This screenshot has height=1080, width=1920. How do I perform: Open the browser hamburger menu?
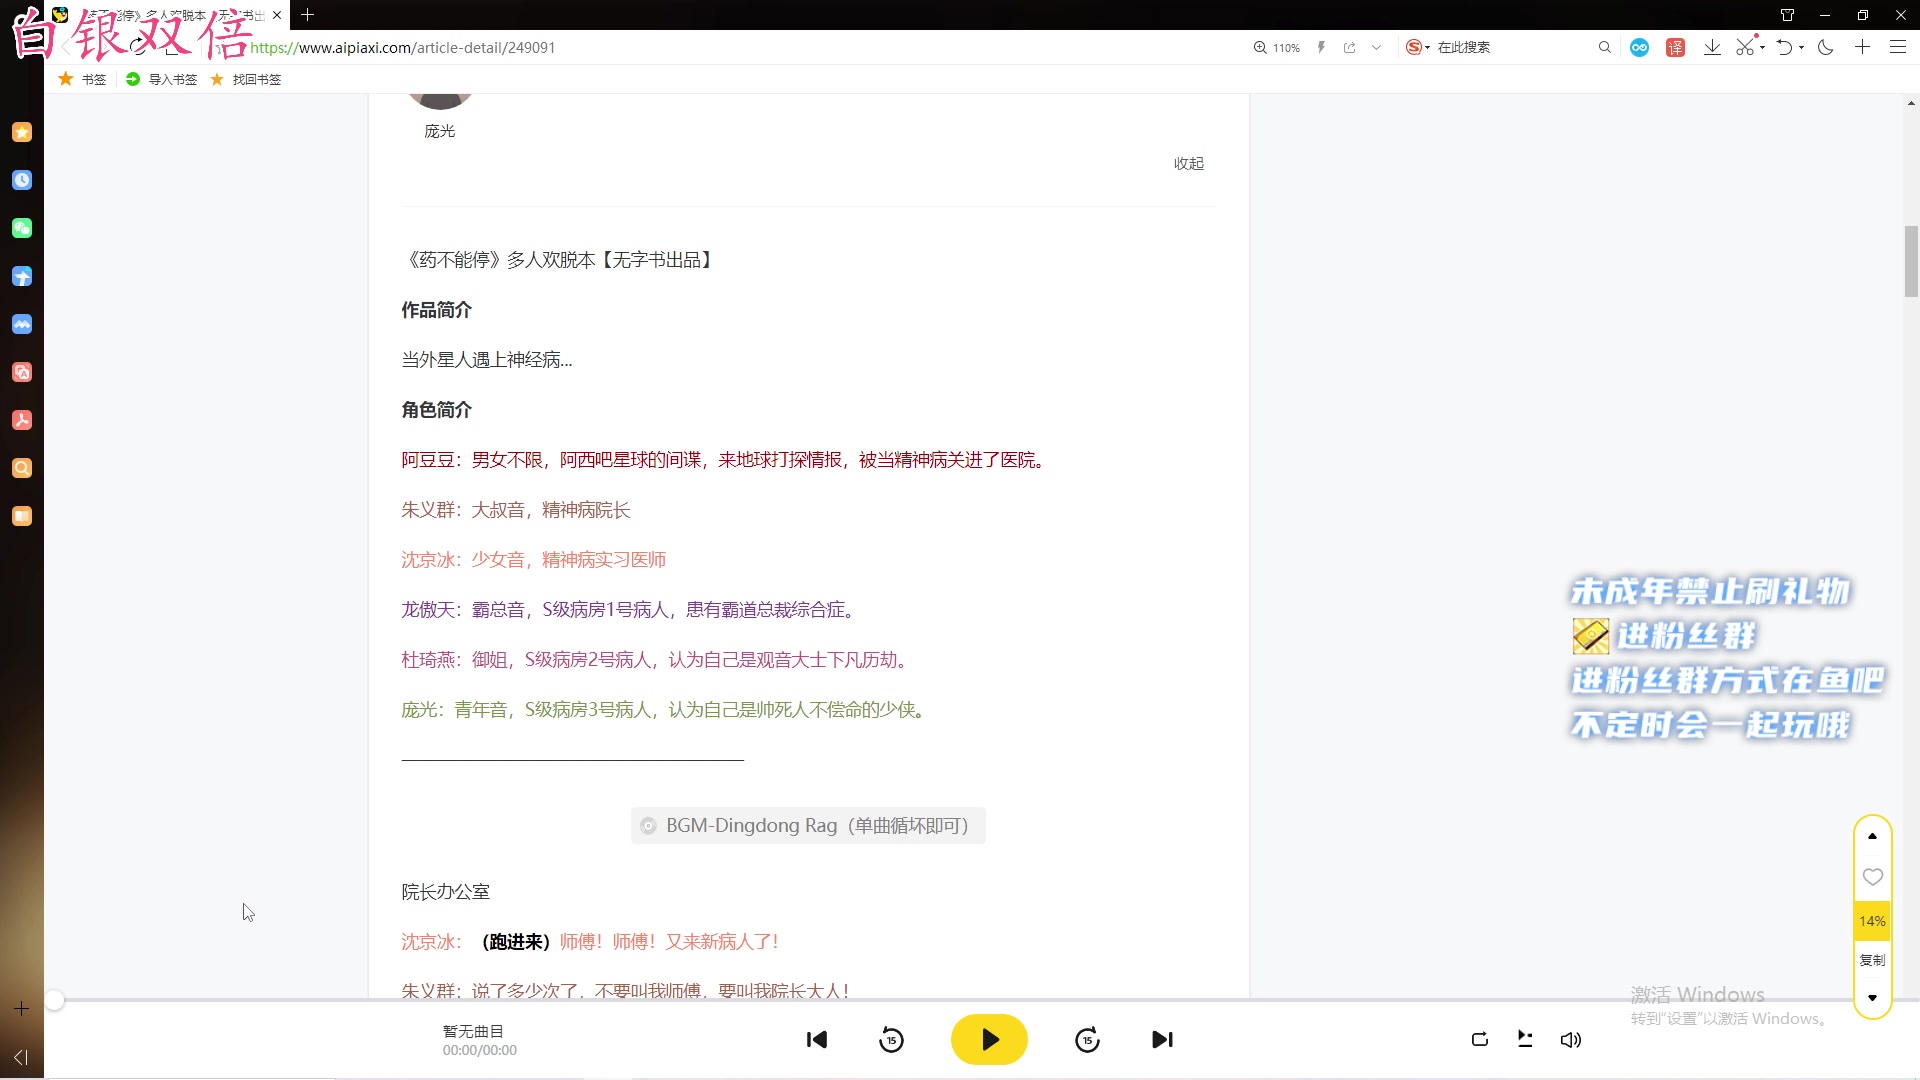1898,47
